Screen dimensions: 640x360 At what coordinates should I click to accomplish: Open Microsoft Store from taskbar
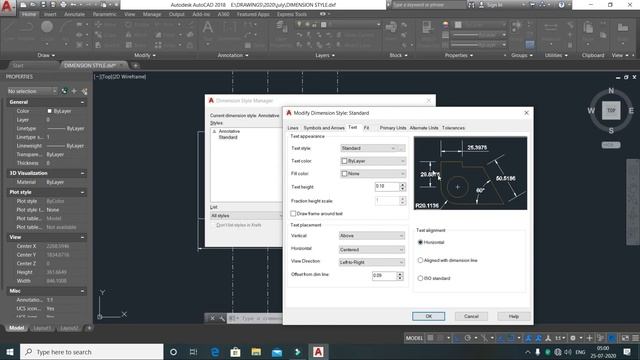[x=235, y=352]
